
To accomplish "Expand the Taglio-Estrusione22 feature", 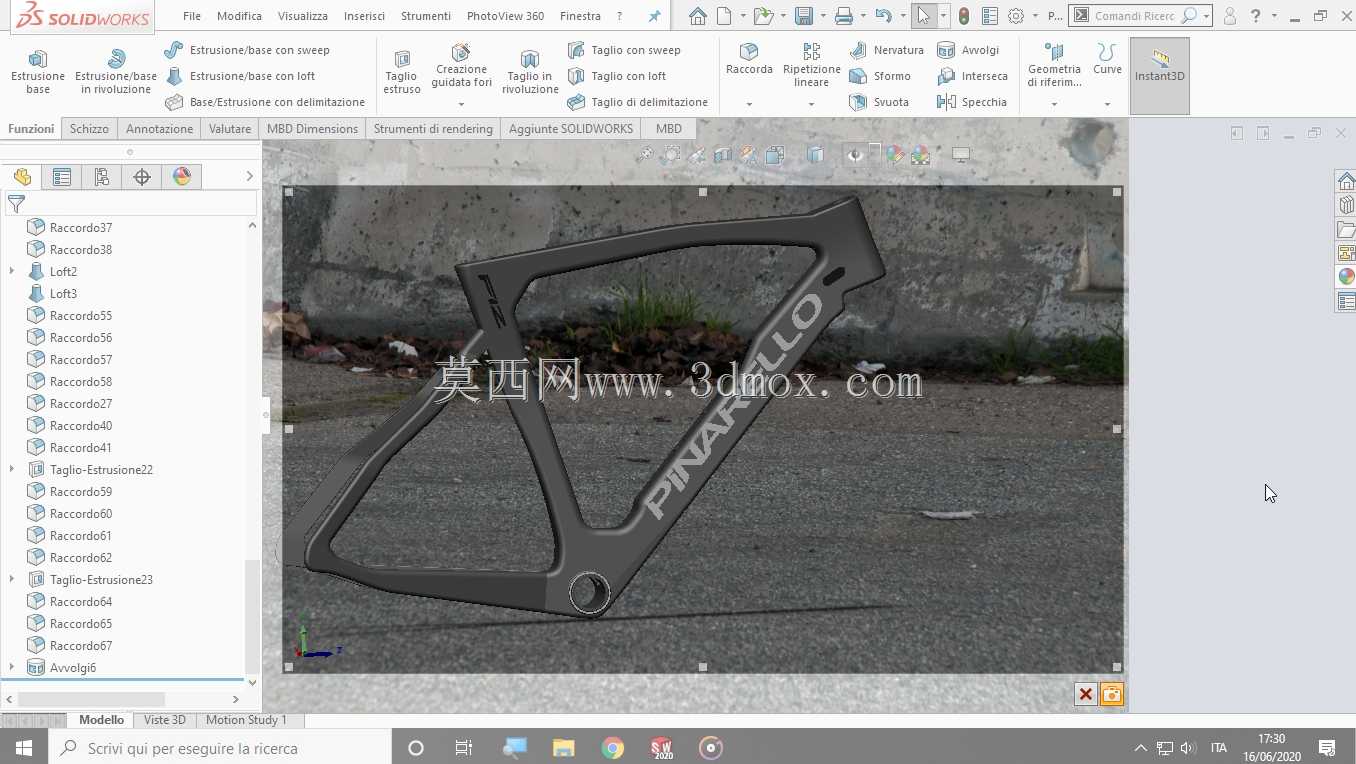I will 12,470.
